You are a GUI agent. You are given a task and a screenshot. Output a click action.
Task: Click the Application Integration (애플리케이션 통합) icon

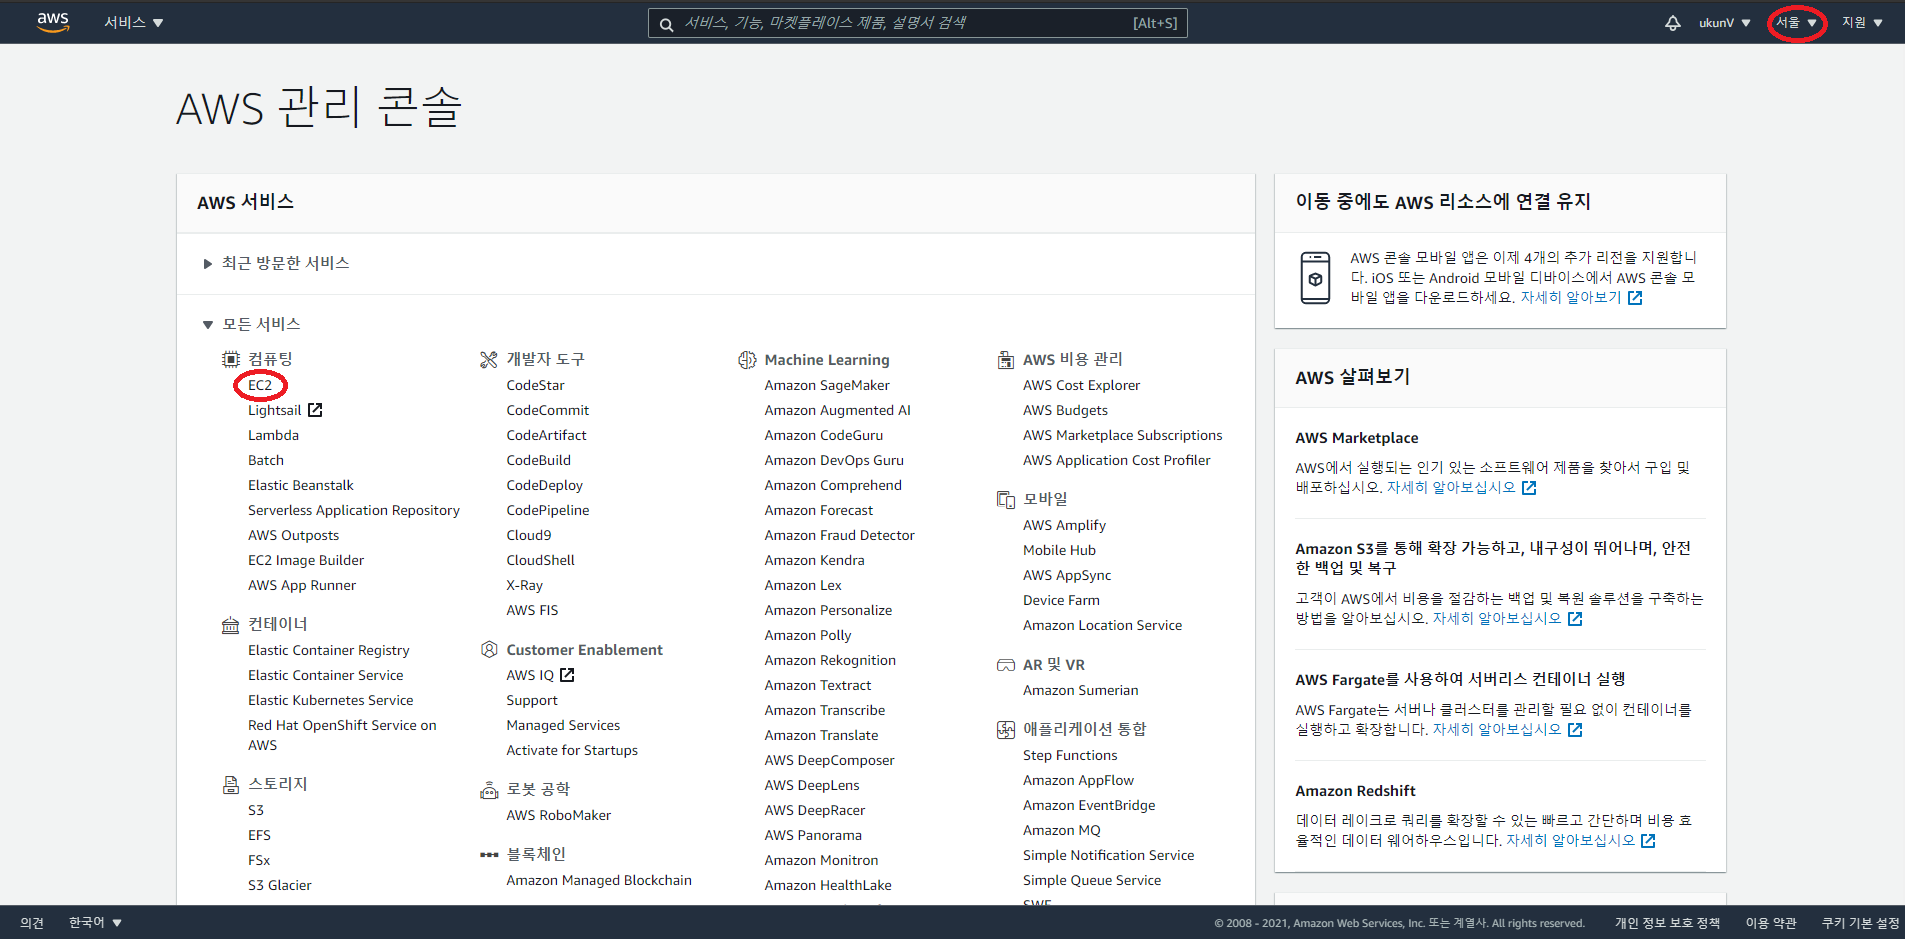point(1005,730)
